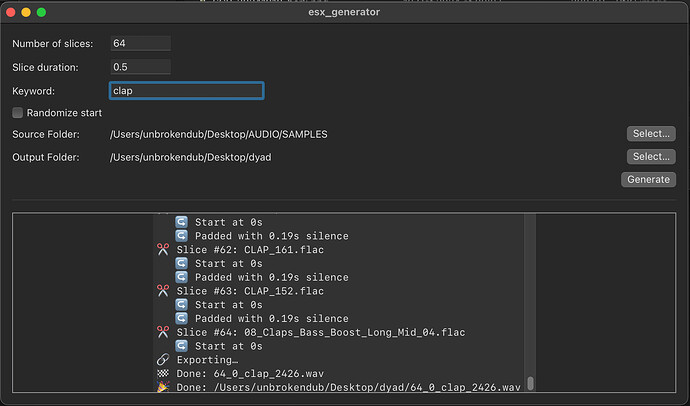Choose Select… for Output Folder

[x=650, y=157]
